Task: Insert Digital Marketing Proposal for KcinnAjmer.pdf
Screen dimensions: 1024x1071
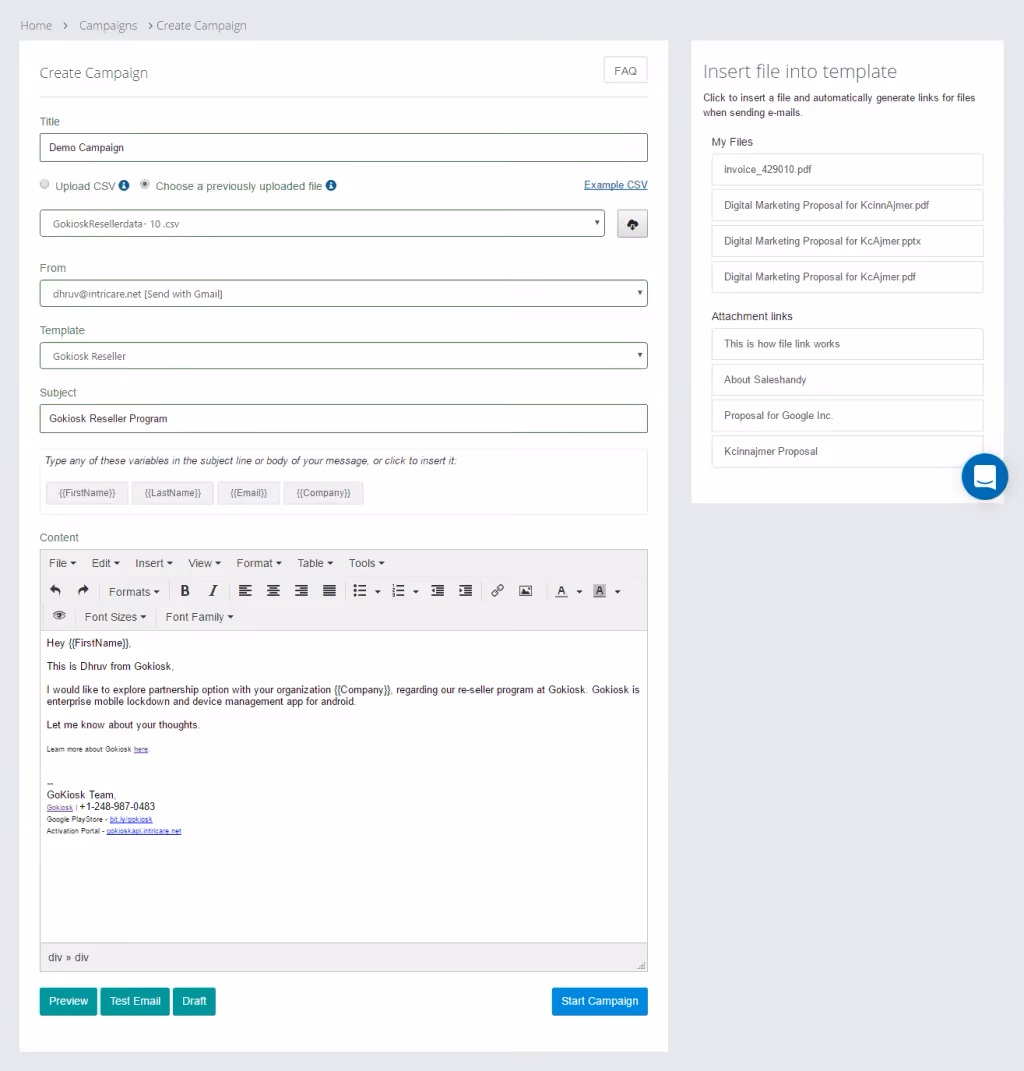Action: click(847, 205)
